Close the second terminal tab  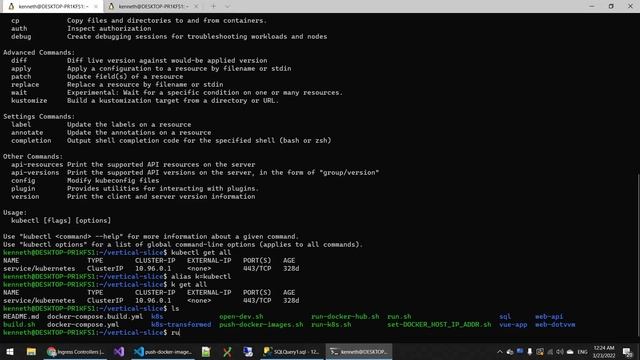pos(196,7)
